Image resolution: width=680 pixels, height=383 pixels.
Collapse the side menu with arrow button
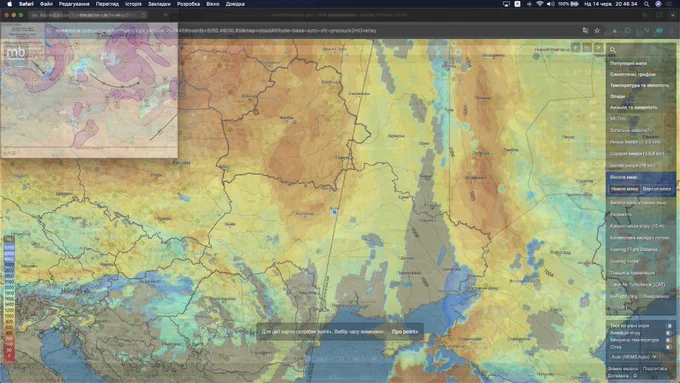click(x=598, y=48)
